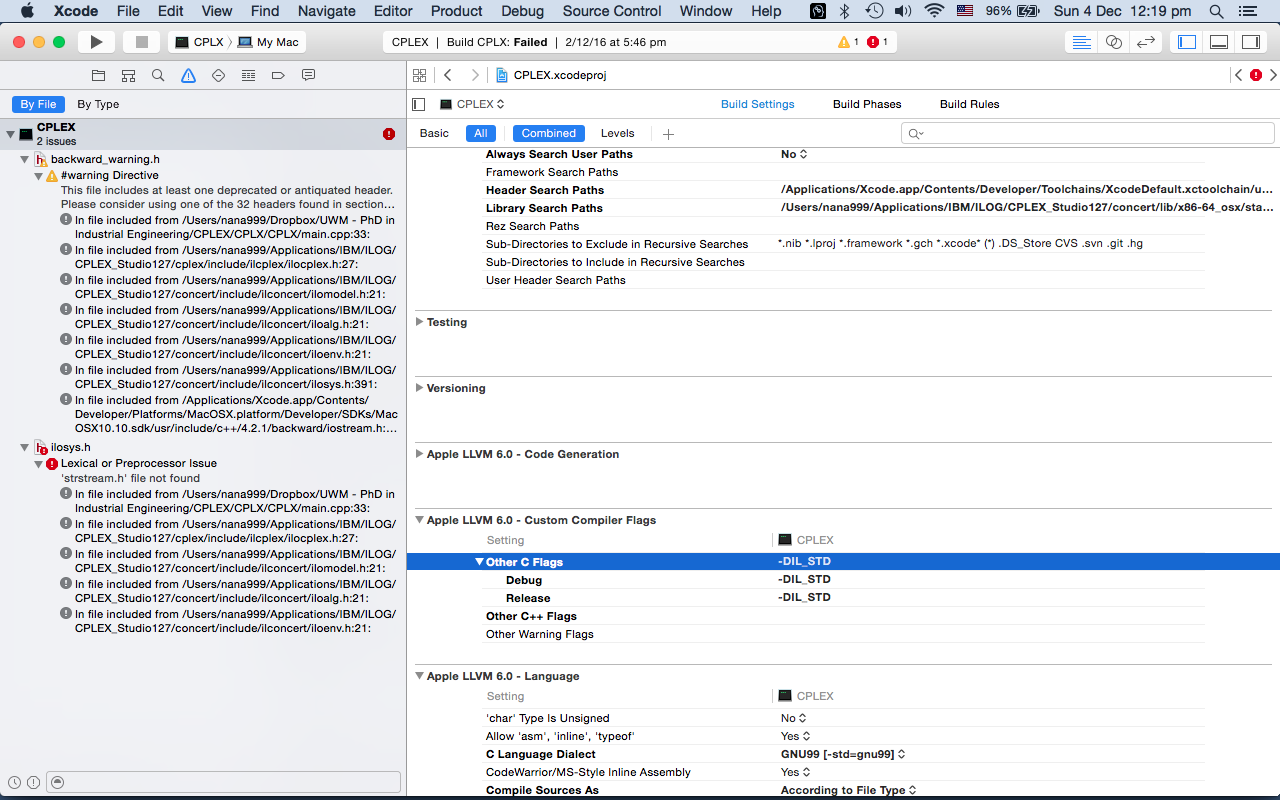Show the Project navigator folder icon
This screenshot has height=800, width=1280.
pyautogui.click(x=98, y=75)
